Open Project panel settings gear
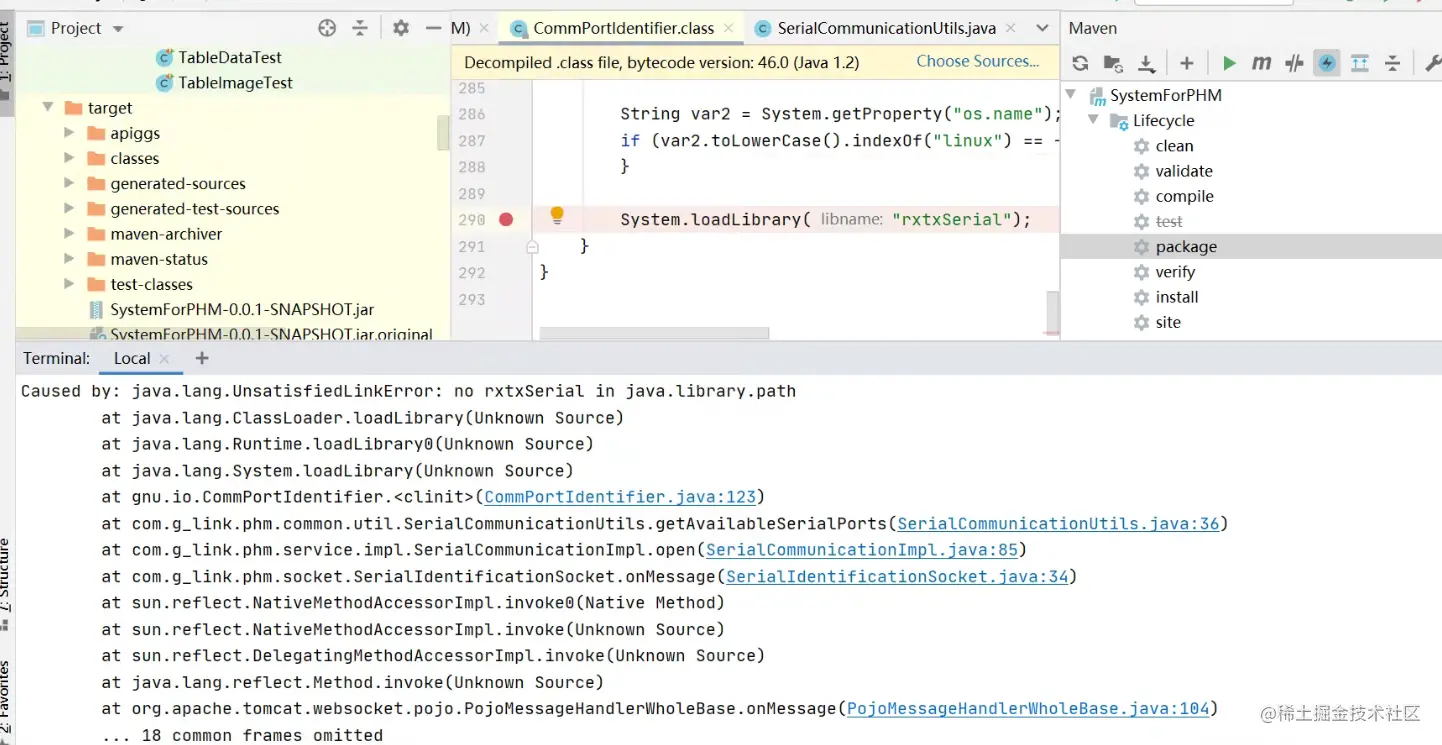Image resolution: width=1442 pixels, height=745 pixels. click(401, 28)
